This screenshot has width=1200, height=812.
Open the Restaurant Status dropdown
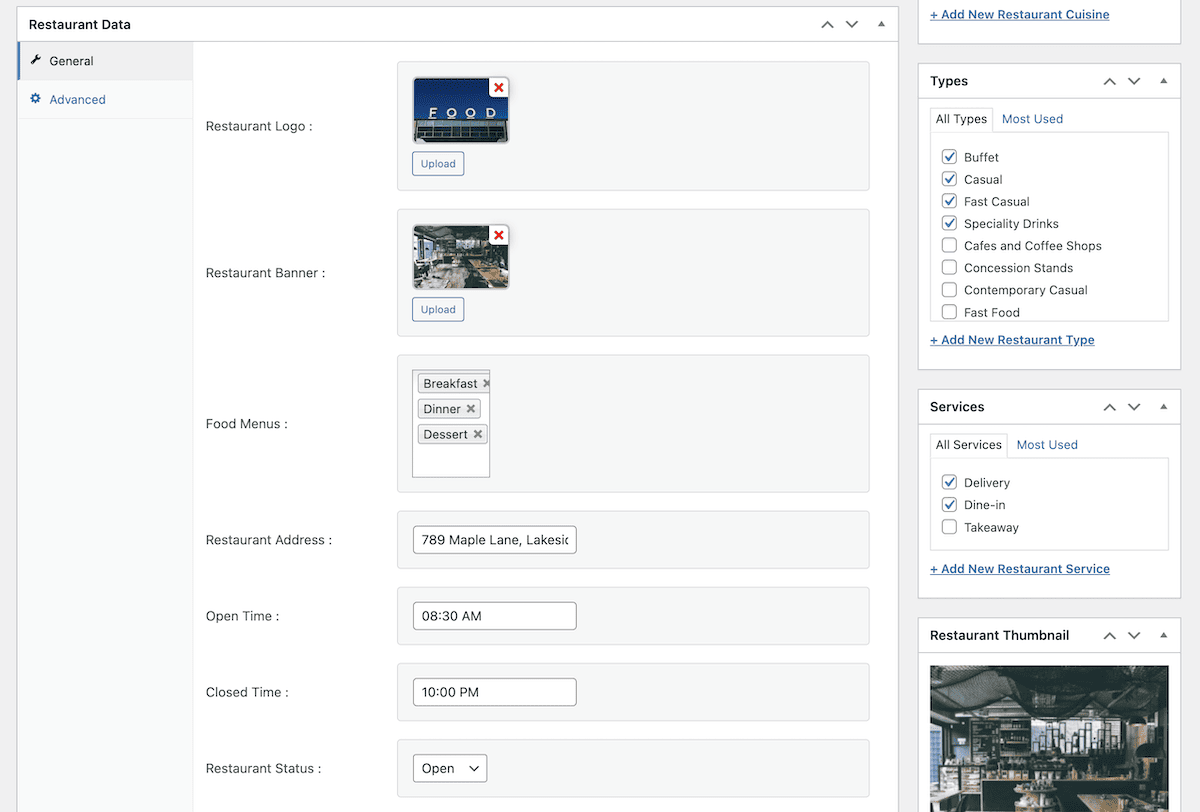[x=450, y=768]
